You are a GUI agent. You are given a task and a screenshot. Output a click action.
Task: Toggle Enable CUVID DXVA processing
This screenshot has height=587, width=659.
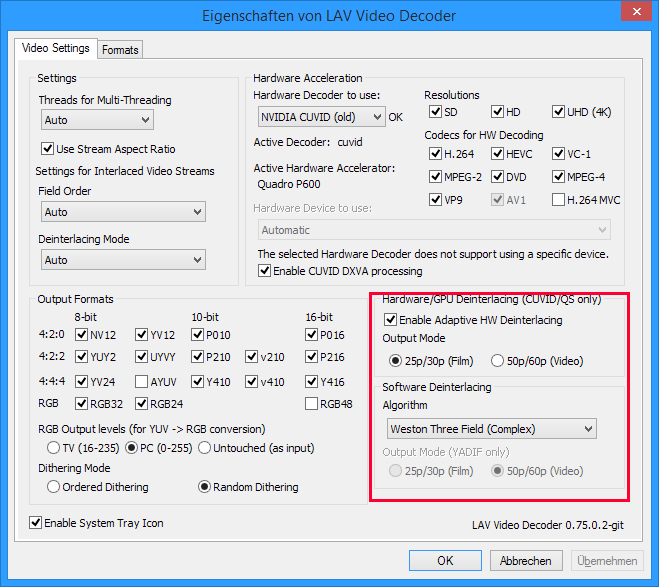[x=265, y=271]
